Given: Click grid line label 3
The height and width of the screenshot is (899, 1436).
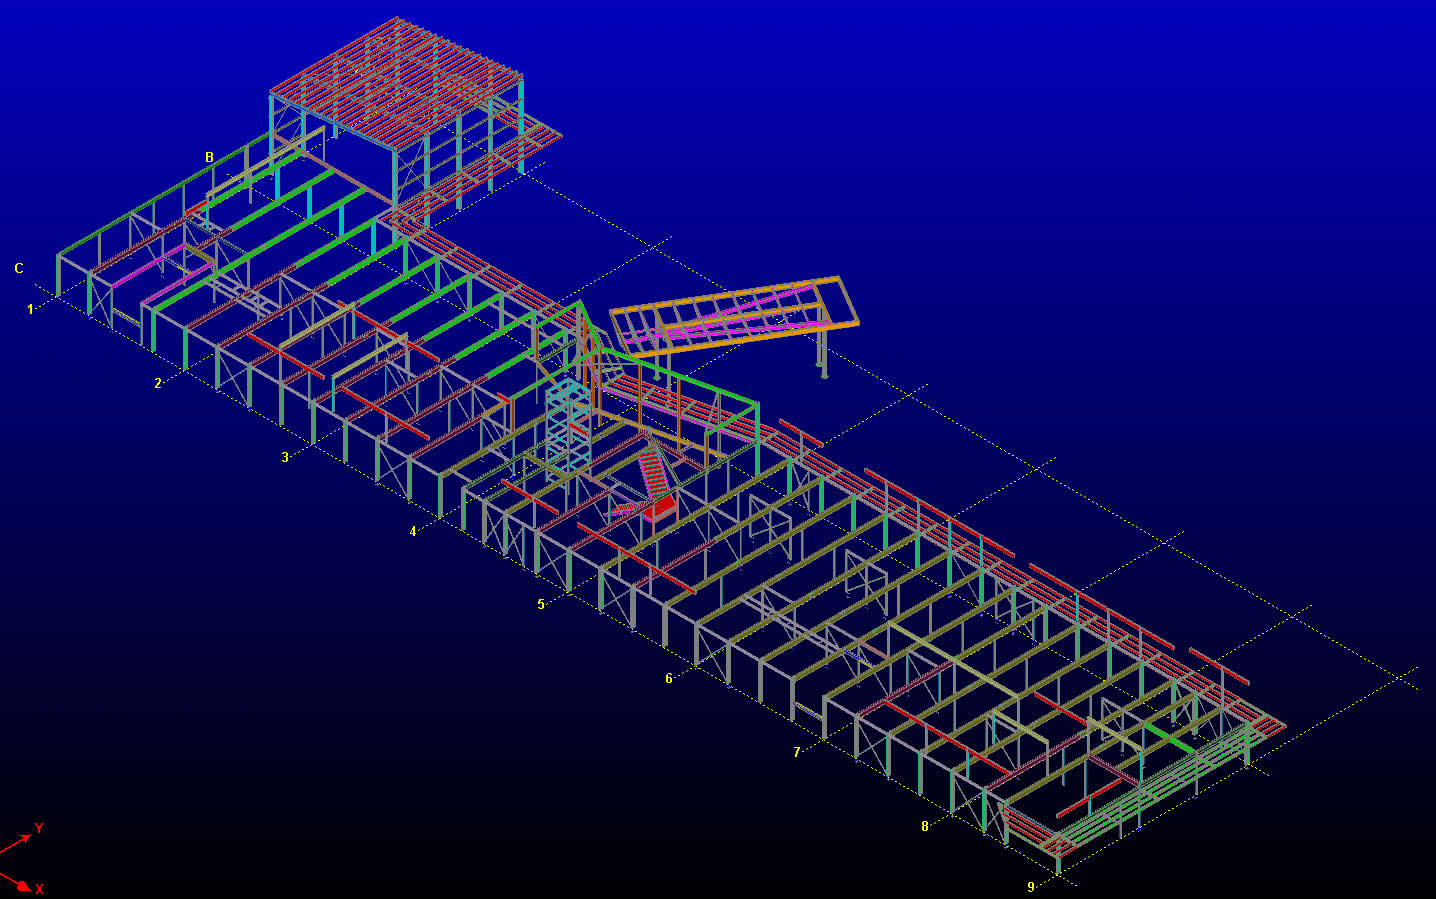Looking at the screenshot, I should (285, 457).
